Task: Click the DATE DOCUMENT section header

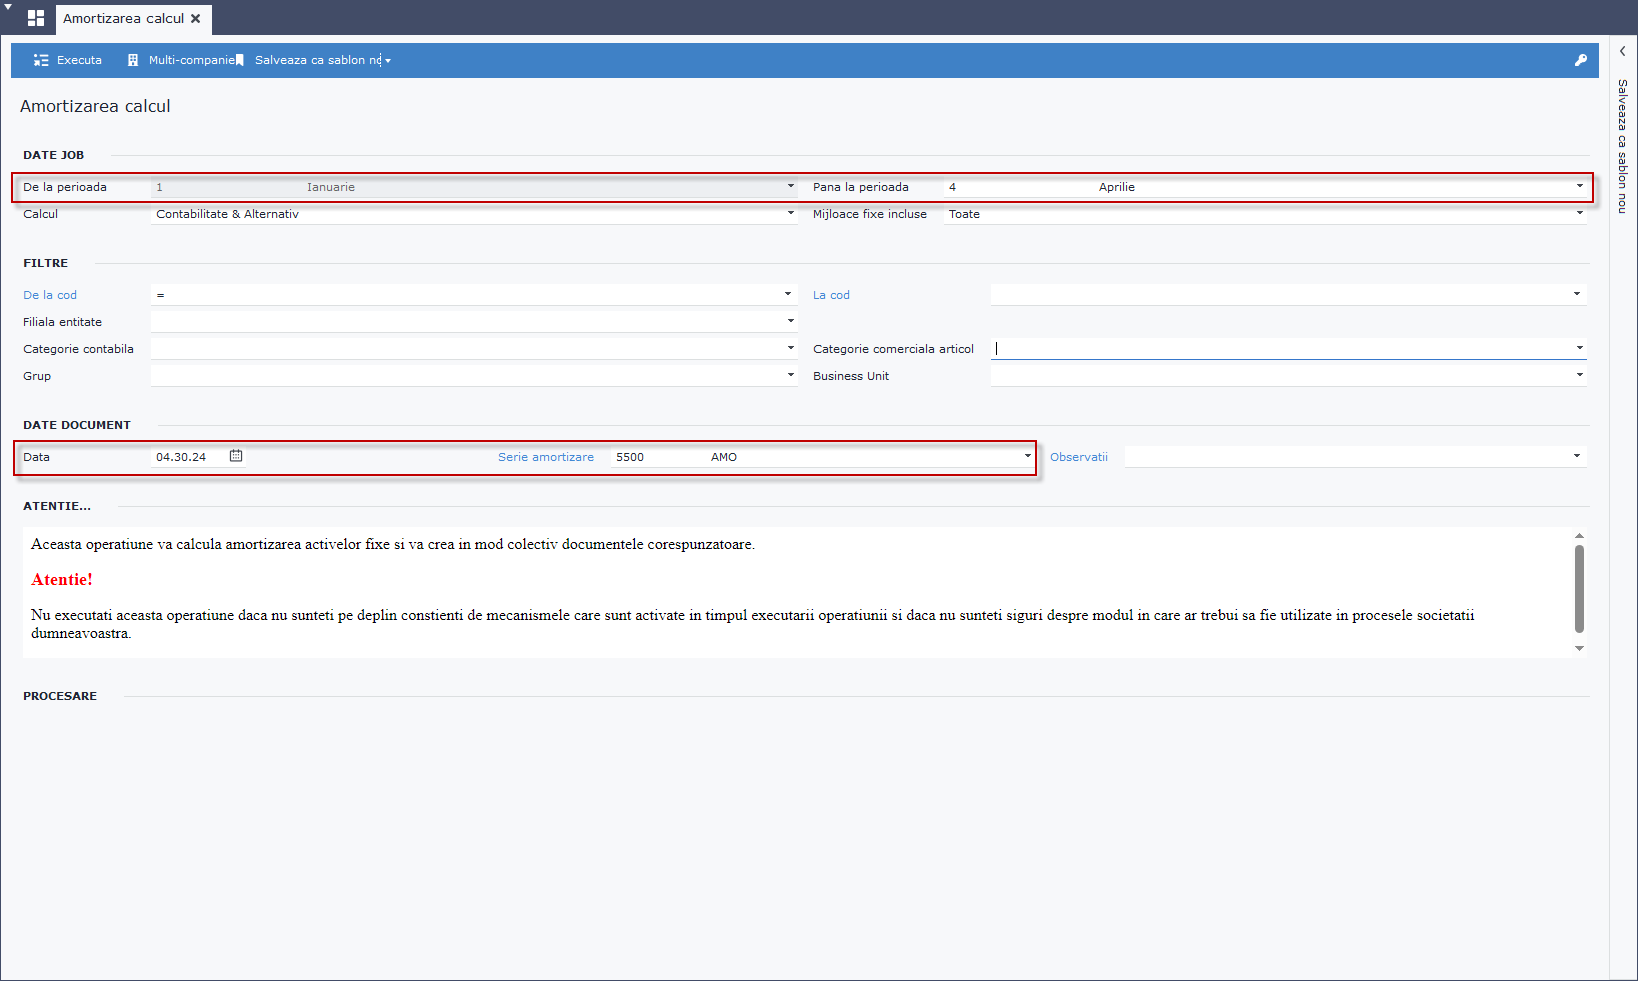Action: [77, 425]
